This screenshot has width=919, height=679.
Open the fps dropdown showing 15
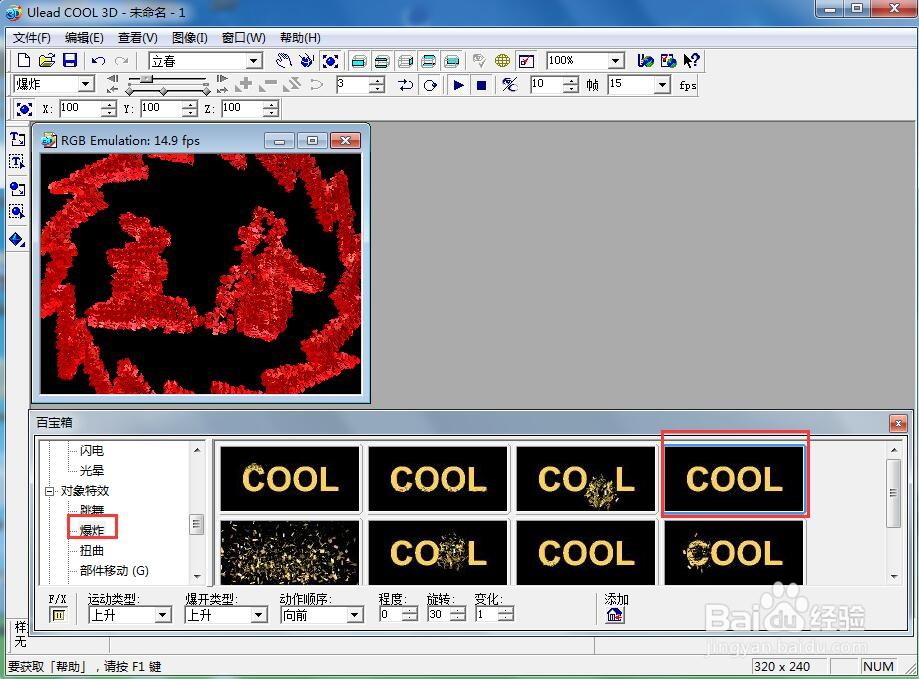662,85
